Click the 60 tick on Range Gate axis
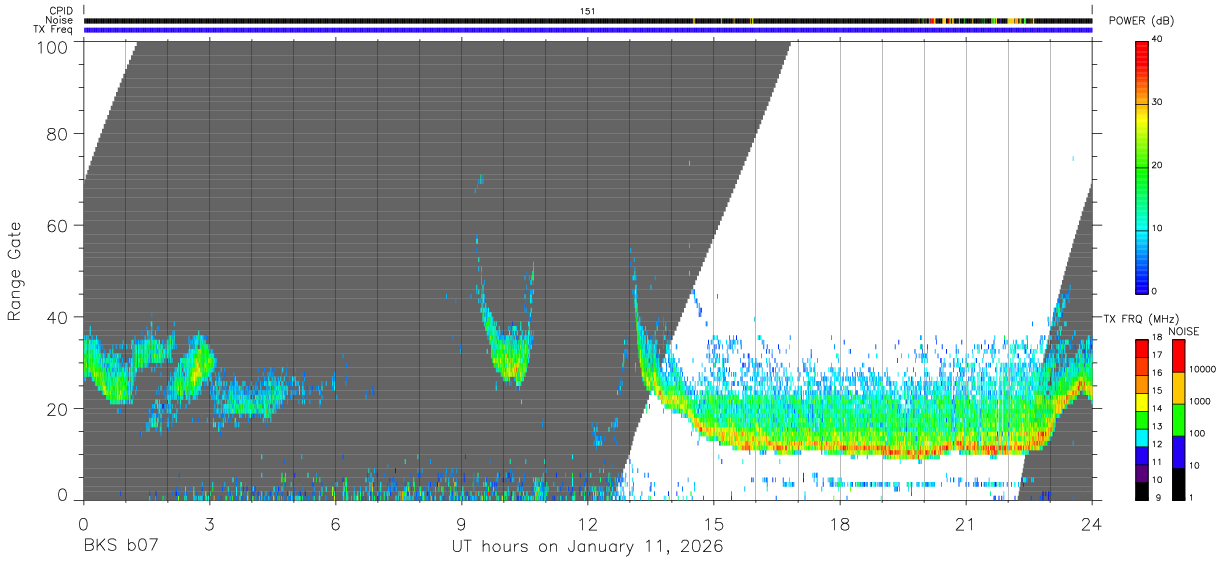The height and width of the screenshot is (567, 1228). click(x=57, y=225)
